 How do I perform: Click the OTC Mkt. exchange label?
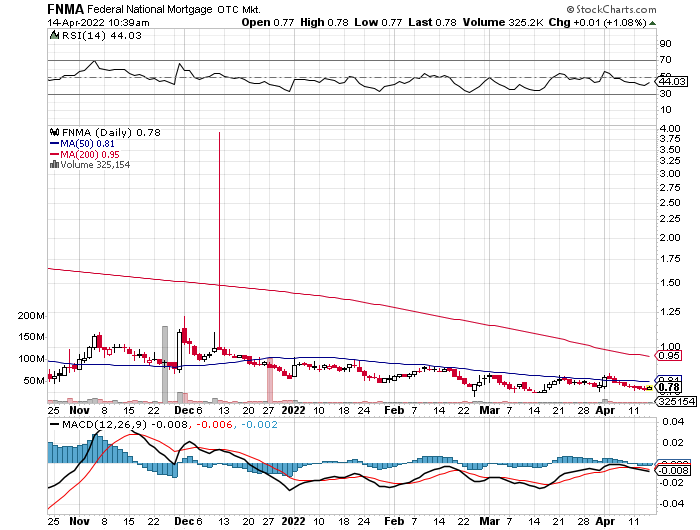pos(239,9)
